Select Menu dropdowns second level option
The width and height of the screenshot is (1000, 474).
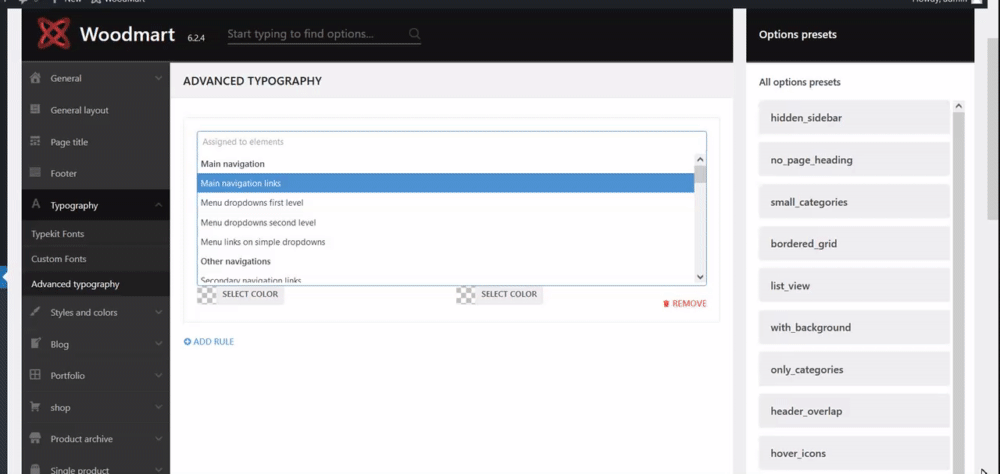coord(445,223)
